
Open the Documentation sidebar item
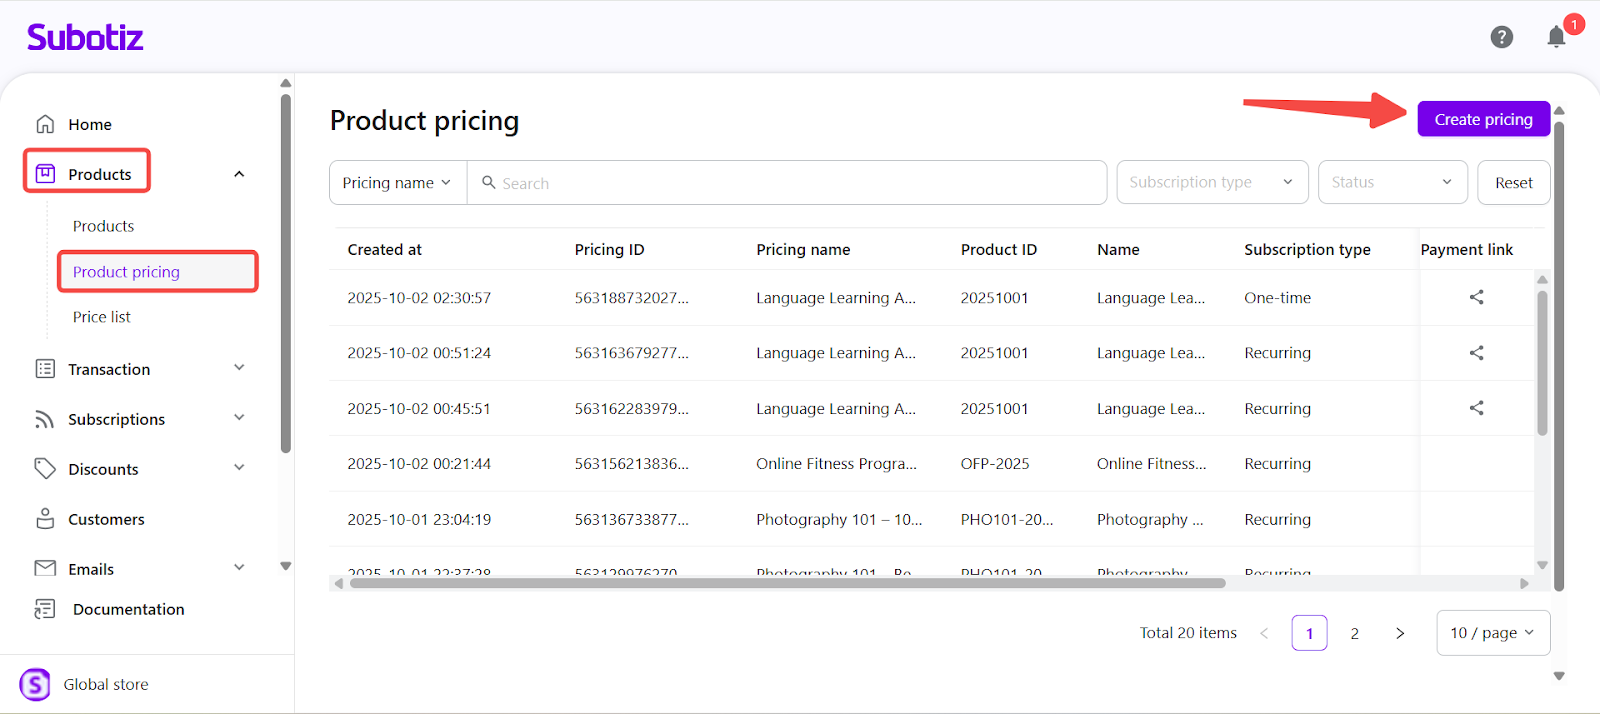coord(128,609)
